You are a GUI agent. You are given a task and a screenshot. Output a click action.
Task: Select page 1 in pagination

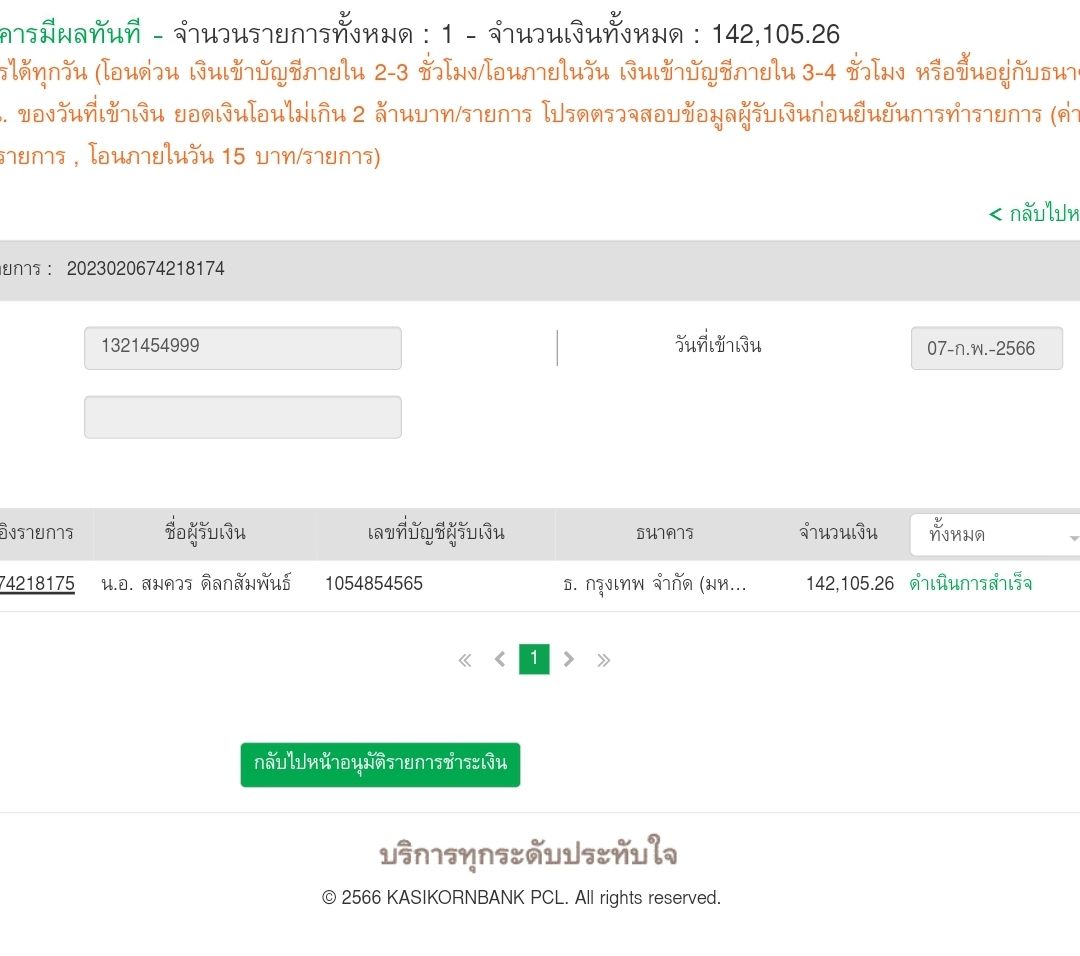[534, 659]
